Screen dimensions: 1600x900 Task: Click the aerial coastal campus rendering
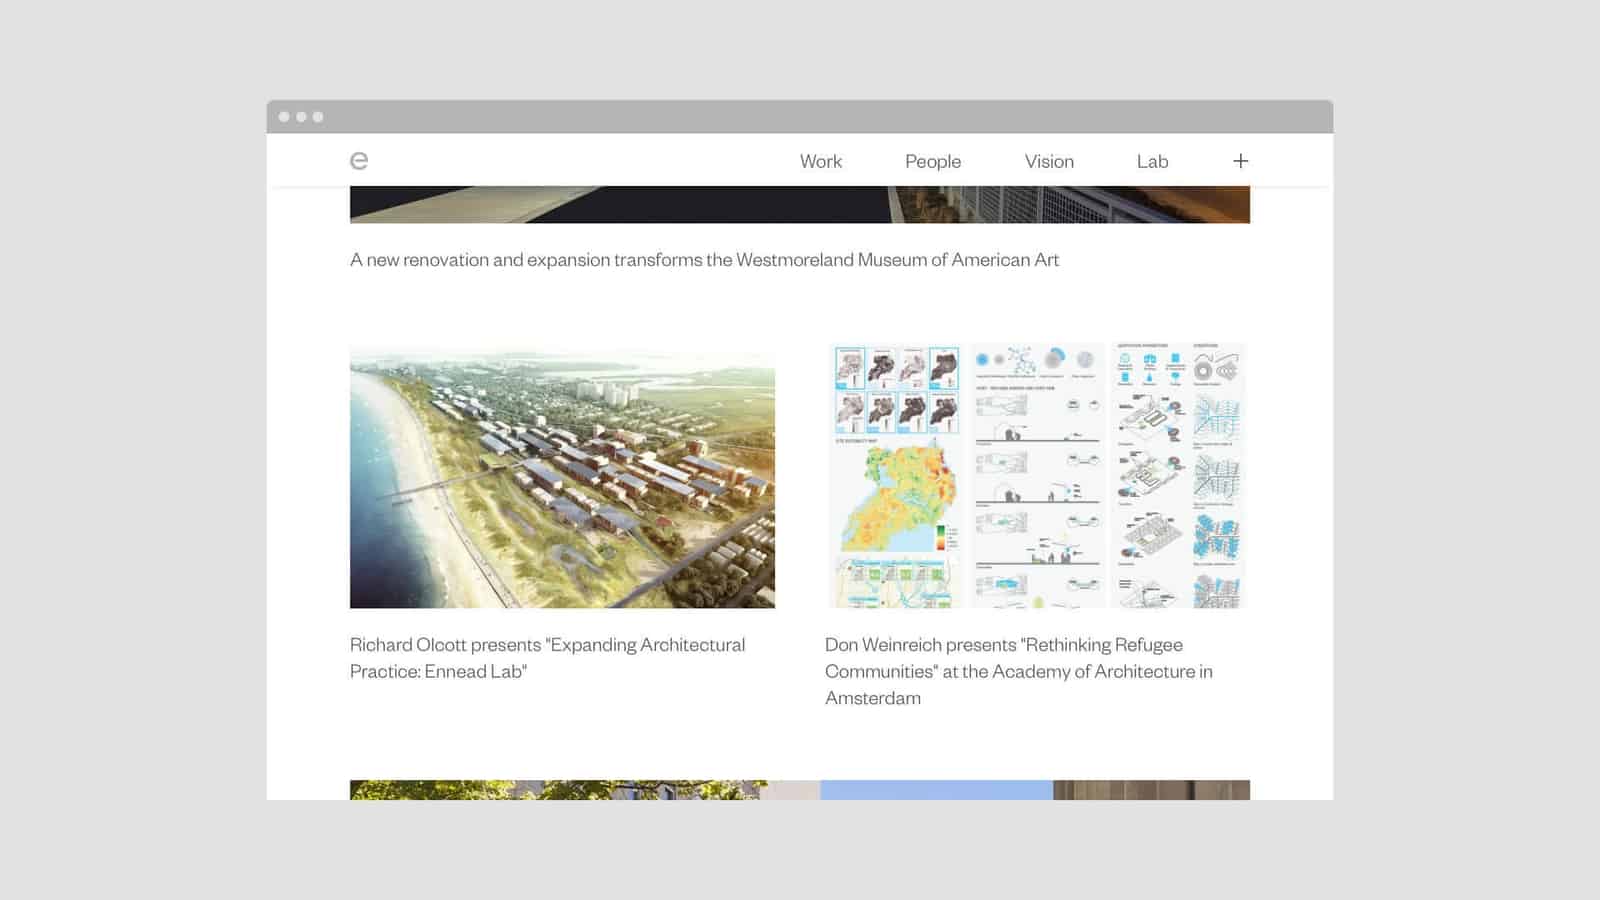pyautogui.click(x=562, y=476)
